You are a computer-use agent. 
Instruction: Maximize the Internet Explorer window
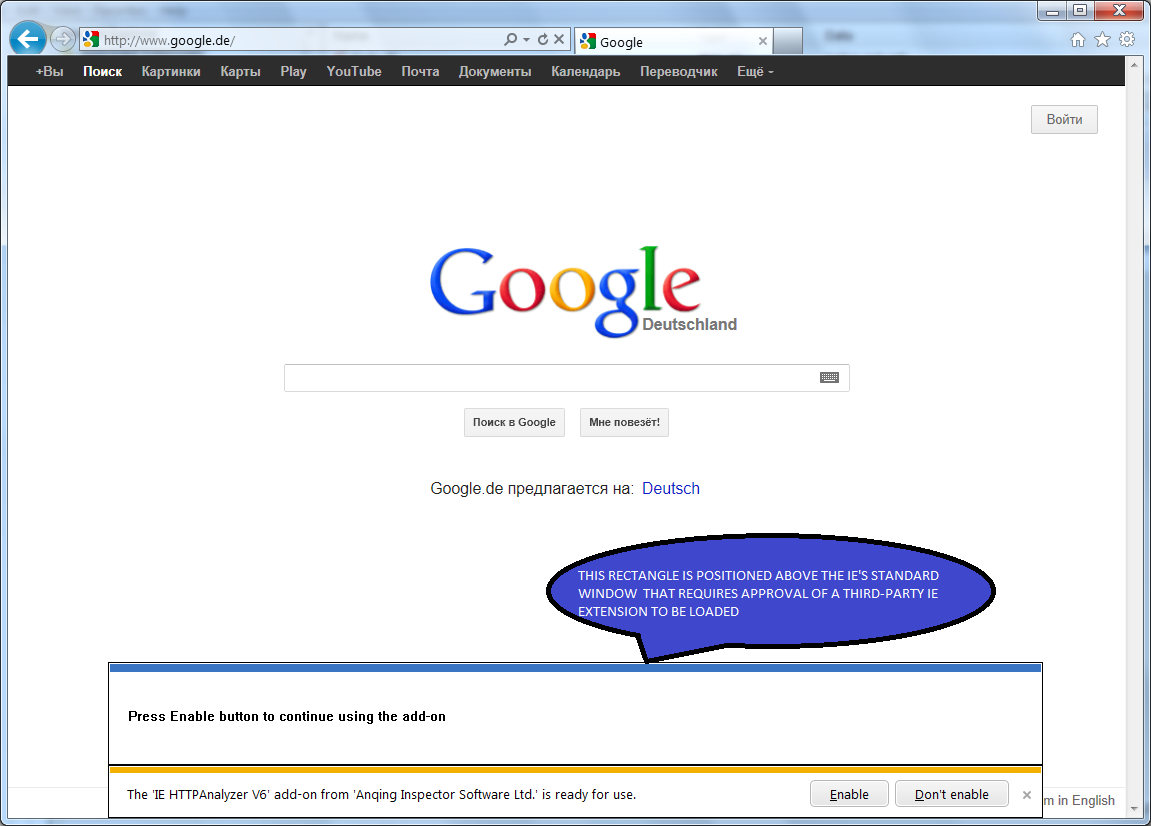[x=1080, y=10]
